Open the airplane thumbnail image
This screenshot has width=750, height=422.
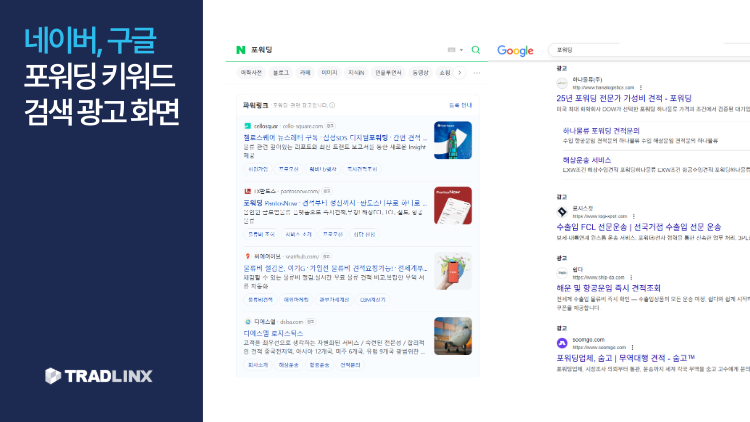tap(453, 336)
